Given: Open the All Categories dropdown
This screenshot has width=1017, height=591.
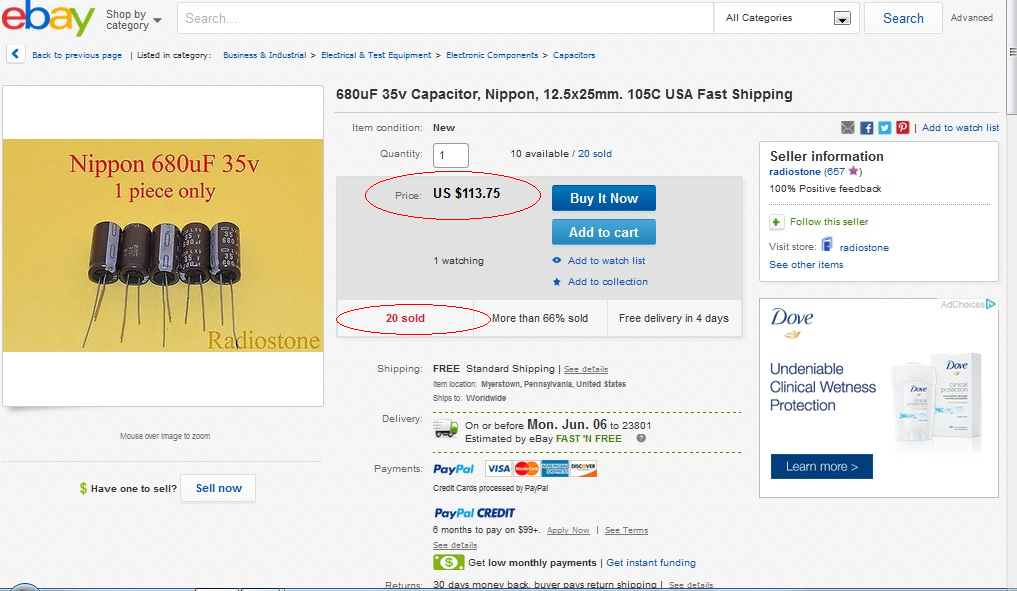Looking at the screenshot, I should click(787, 18).
